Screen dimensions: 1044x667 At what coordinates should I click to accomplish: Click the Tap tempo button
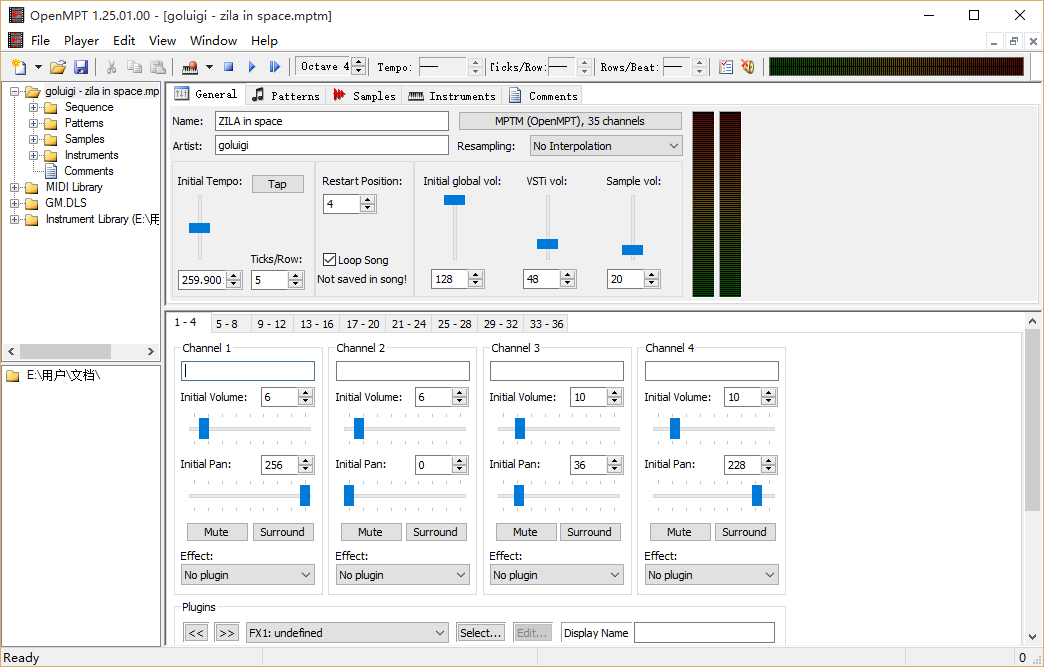pos(277,184)
